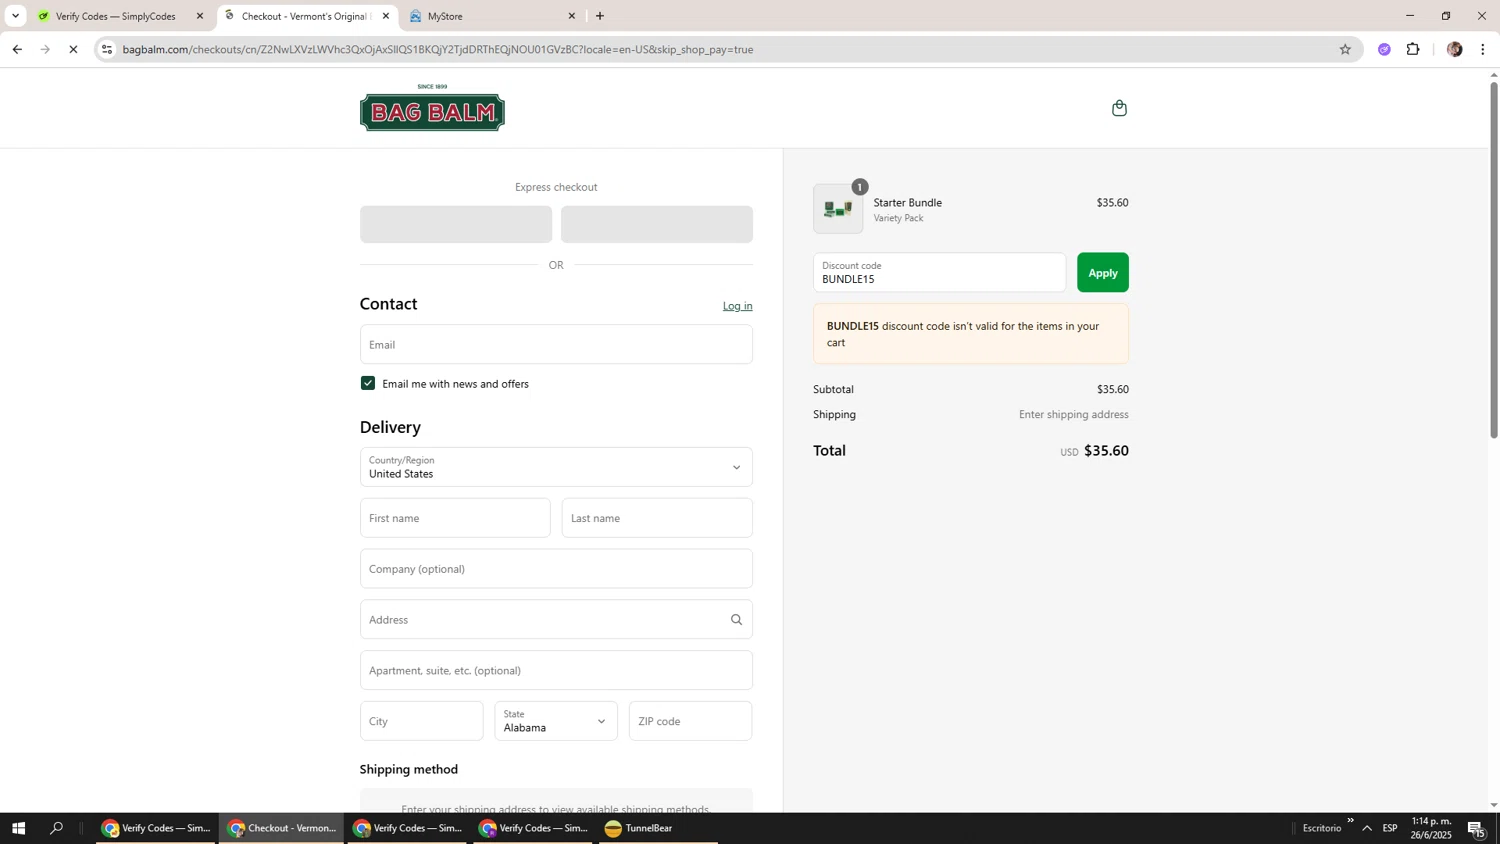Close the Checkout tab
Viewport: 1500px width, 844px height.
click(386, 16)
